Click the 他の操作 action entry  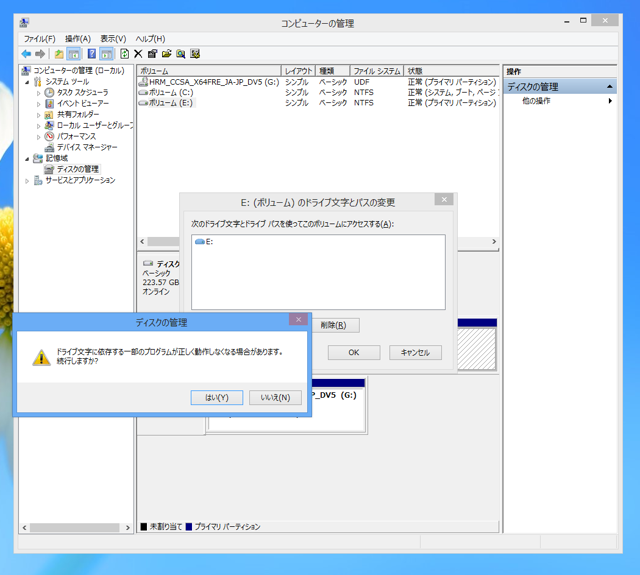(536, 101)
